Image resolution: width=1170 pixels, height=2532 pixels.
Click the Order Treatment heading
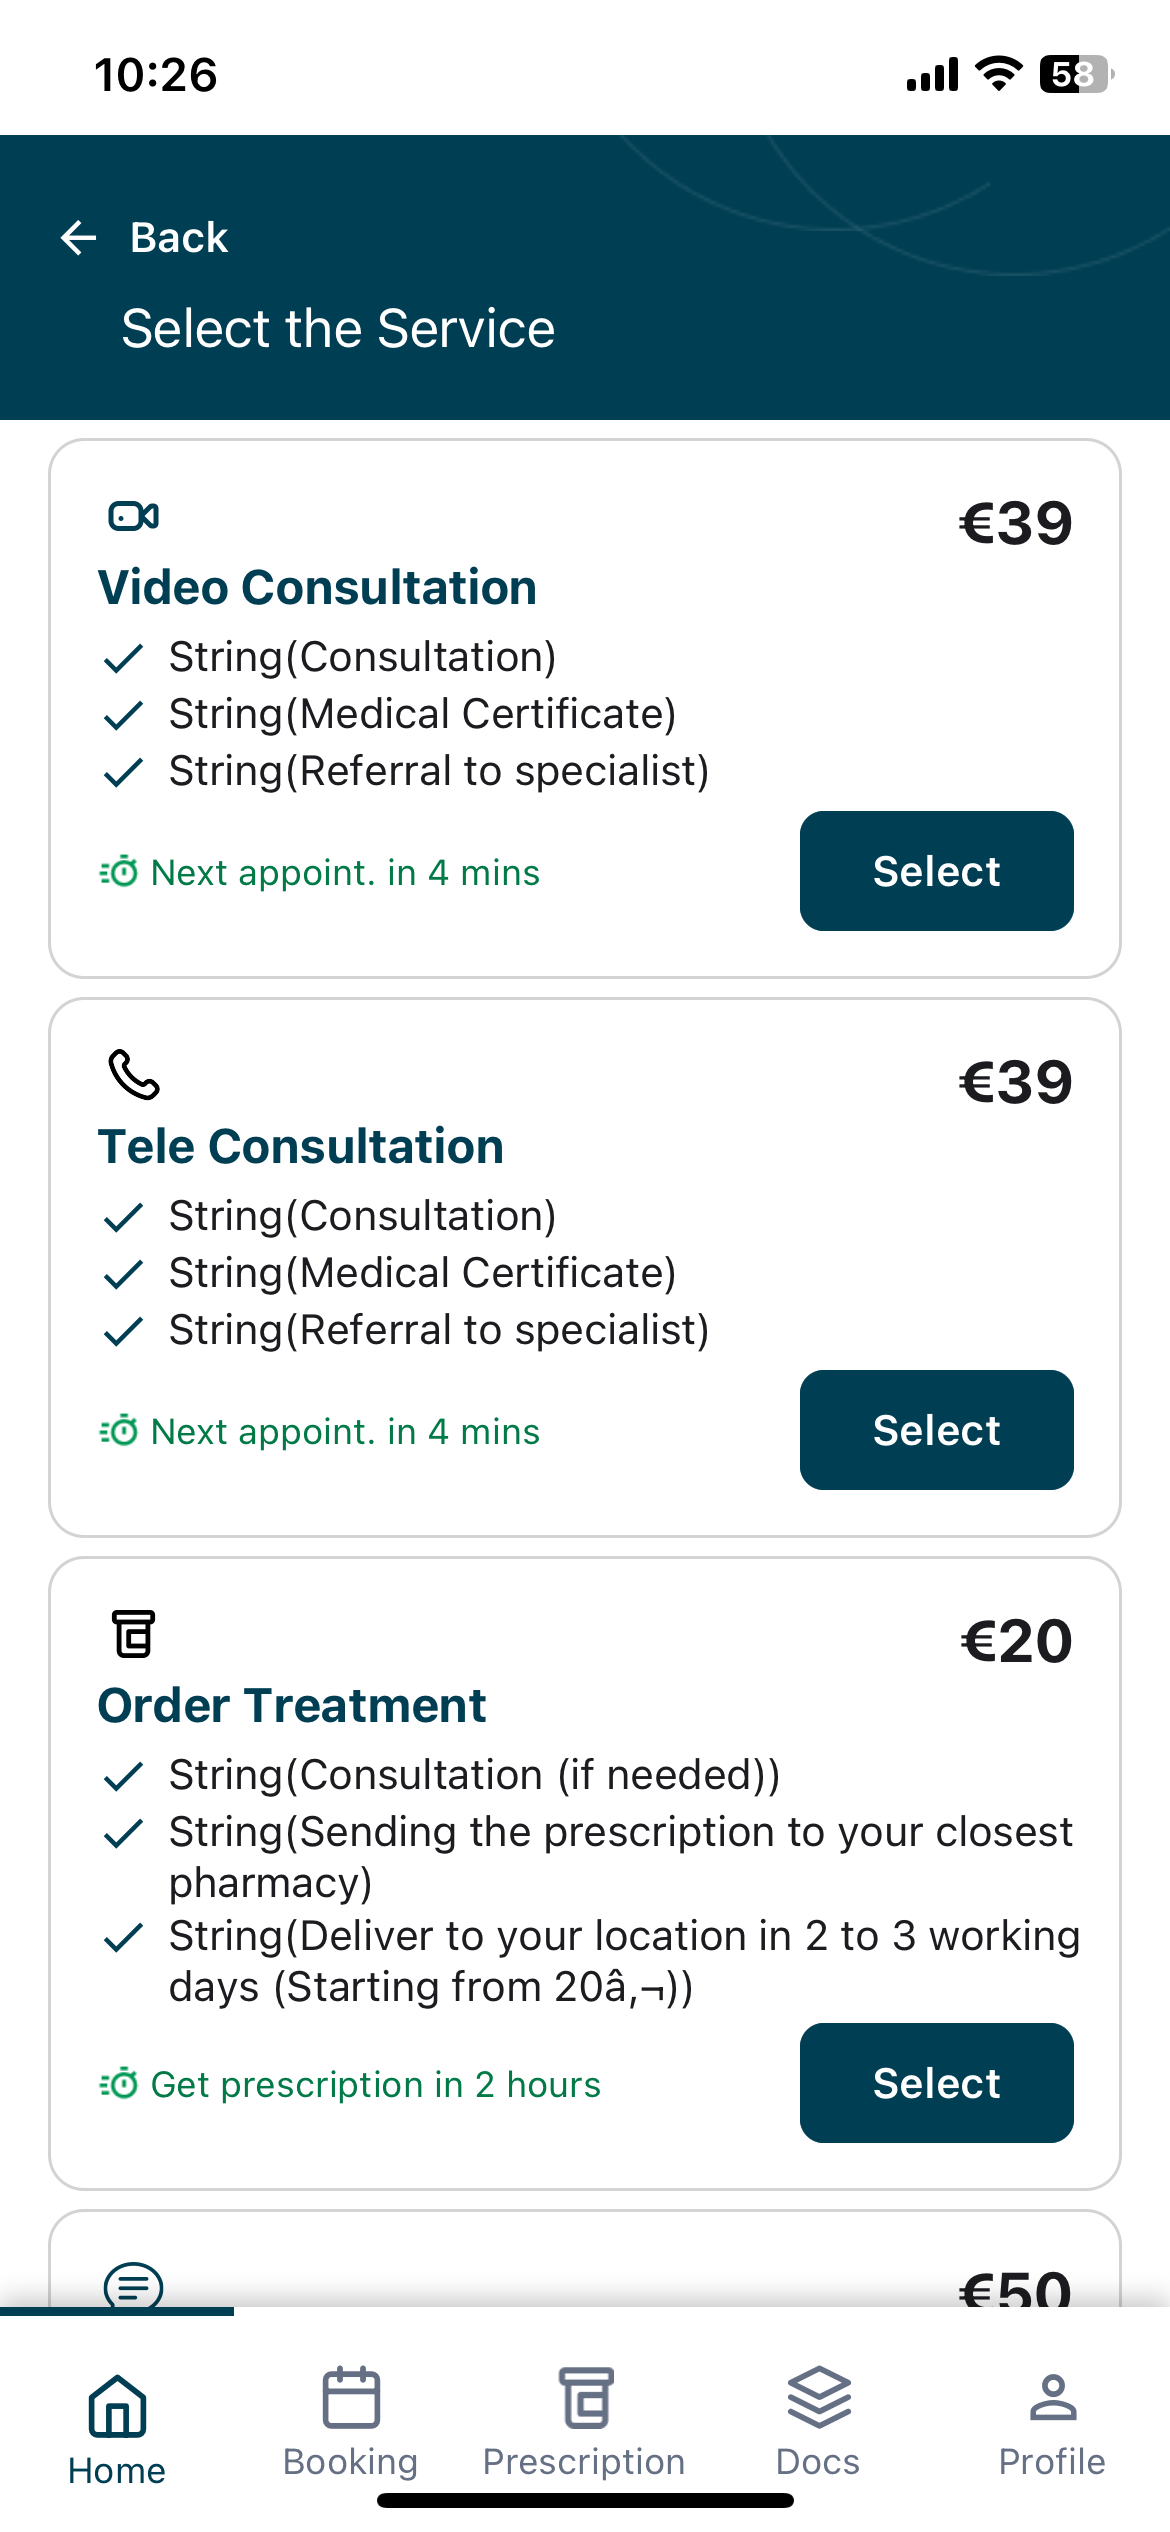click(292, 1705)
